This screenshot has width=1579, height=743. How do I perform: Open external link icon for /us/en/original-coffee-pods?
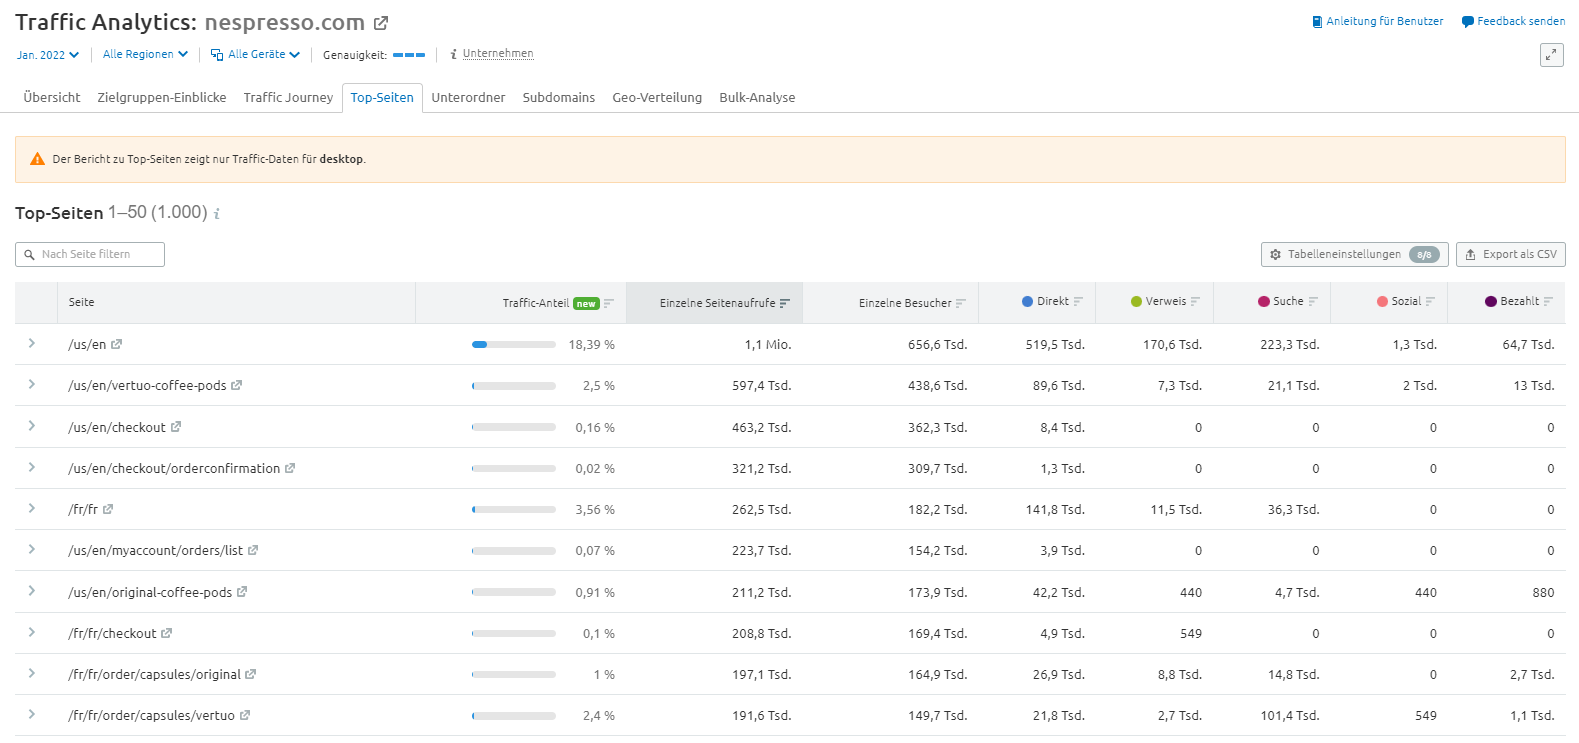[242, 592]
